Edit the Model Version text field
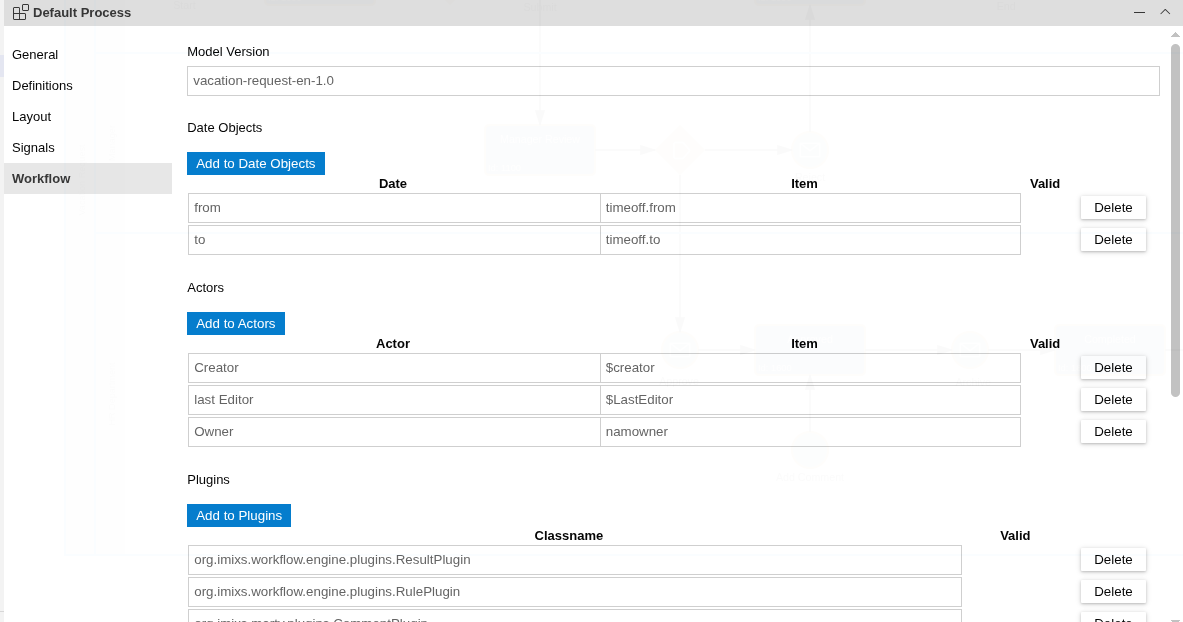1183x622 pixels. click(x=672, y=81)
